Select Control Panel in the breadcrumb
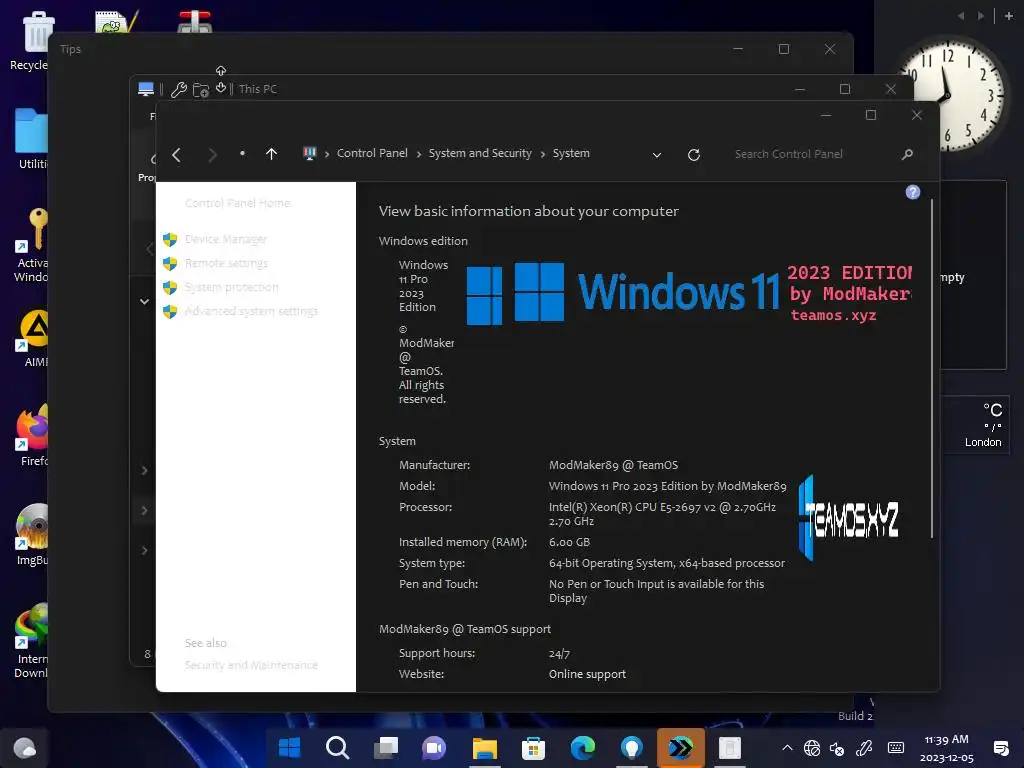Screen dimensions: 1024x768 372,153
